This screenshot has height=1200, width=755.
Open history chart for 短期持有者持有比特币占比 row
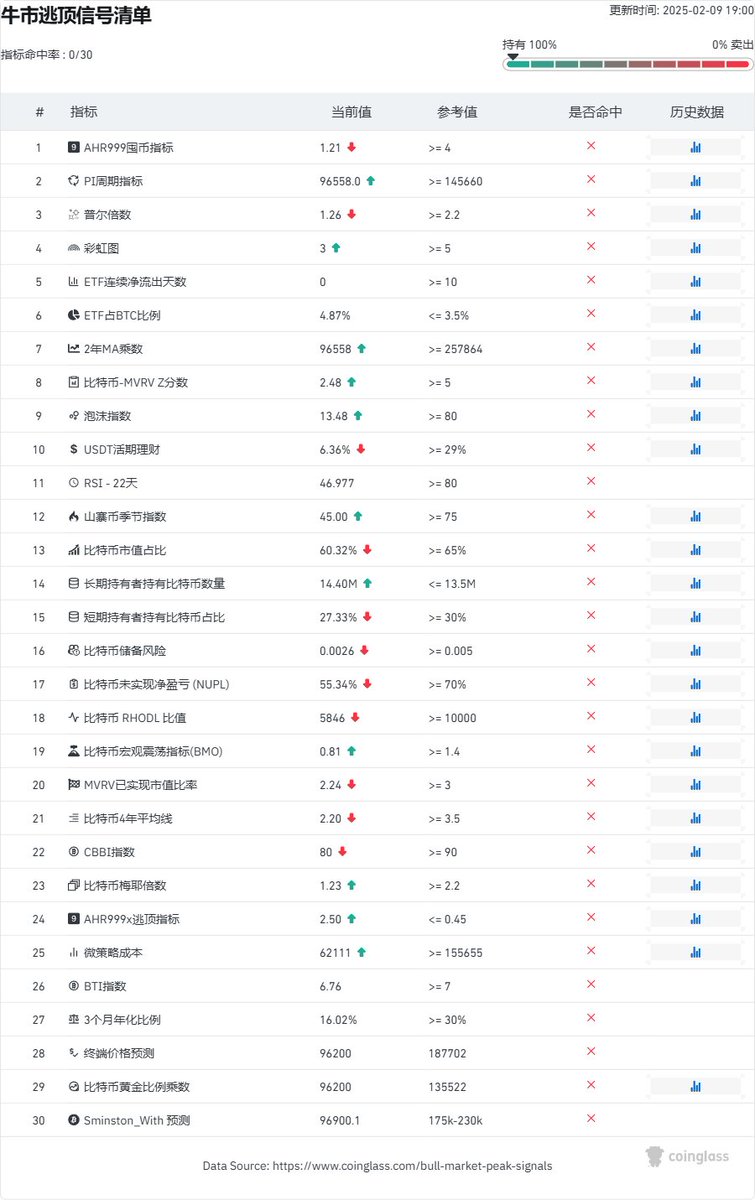(695, 617)
